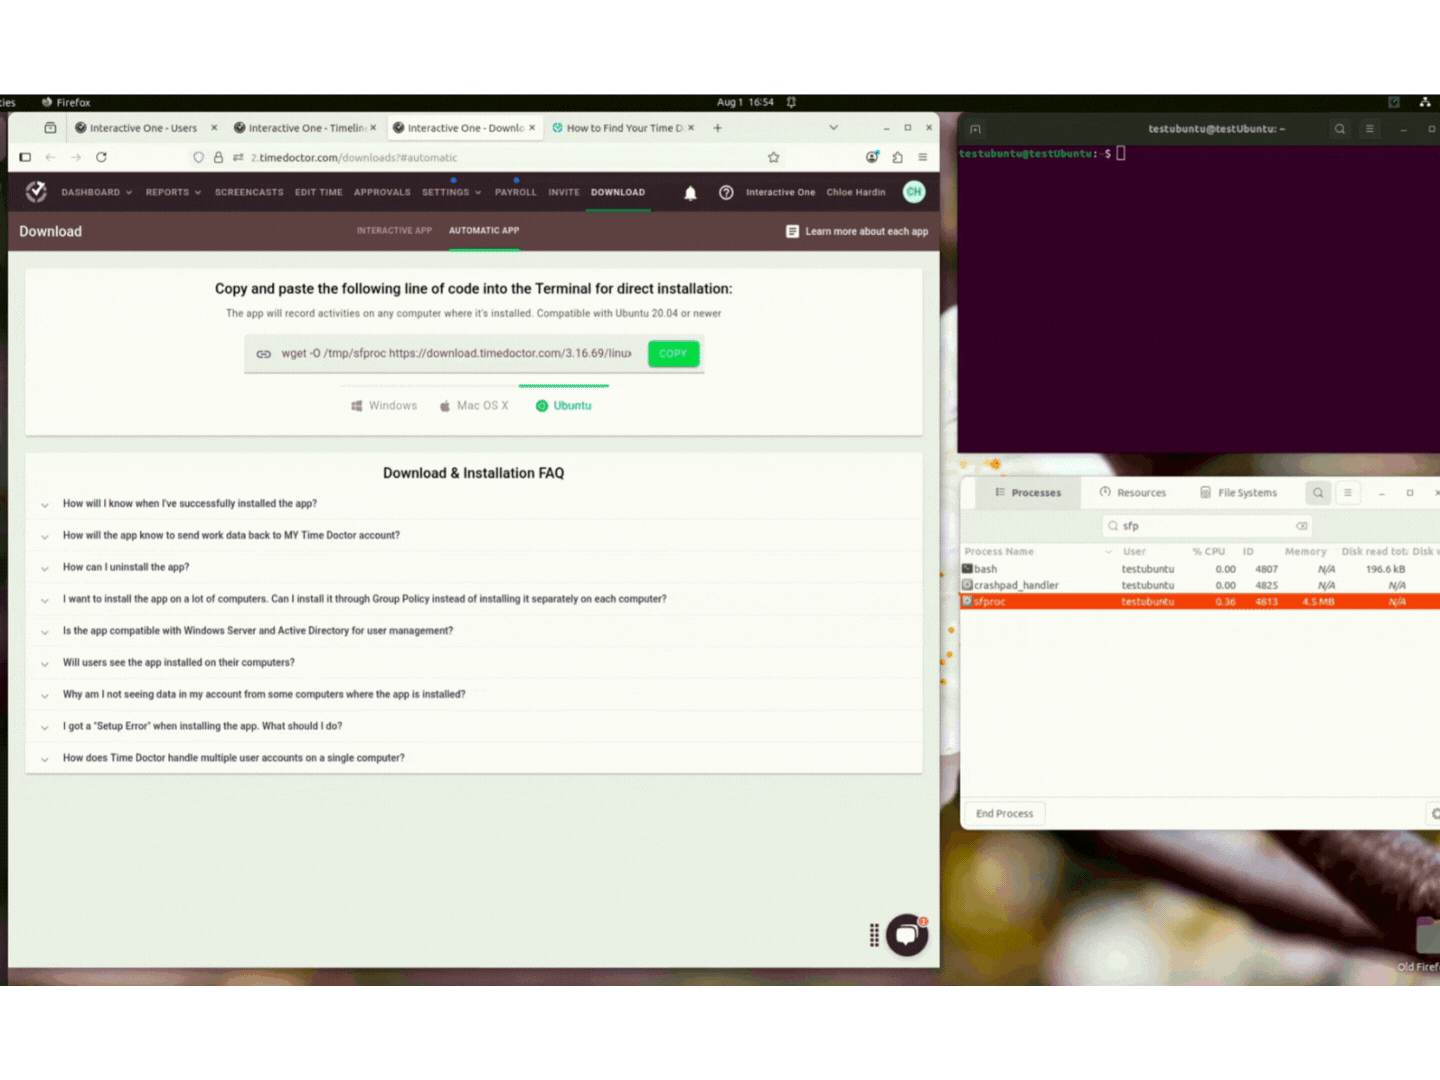The image size is (1440, 1080).
Task: Click the sfp process search field
Action: point(1206,526)
